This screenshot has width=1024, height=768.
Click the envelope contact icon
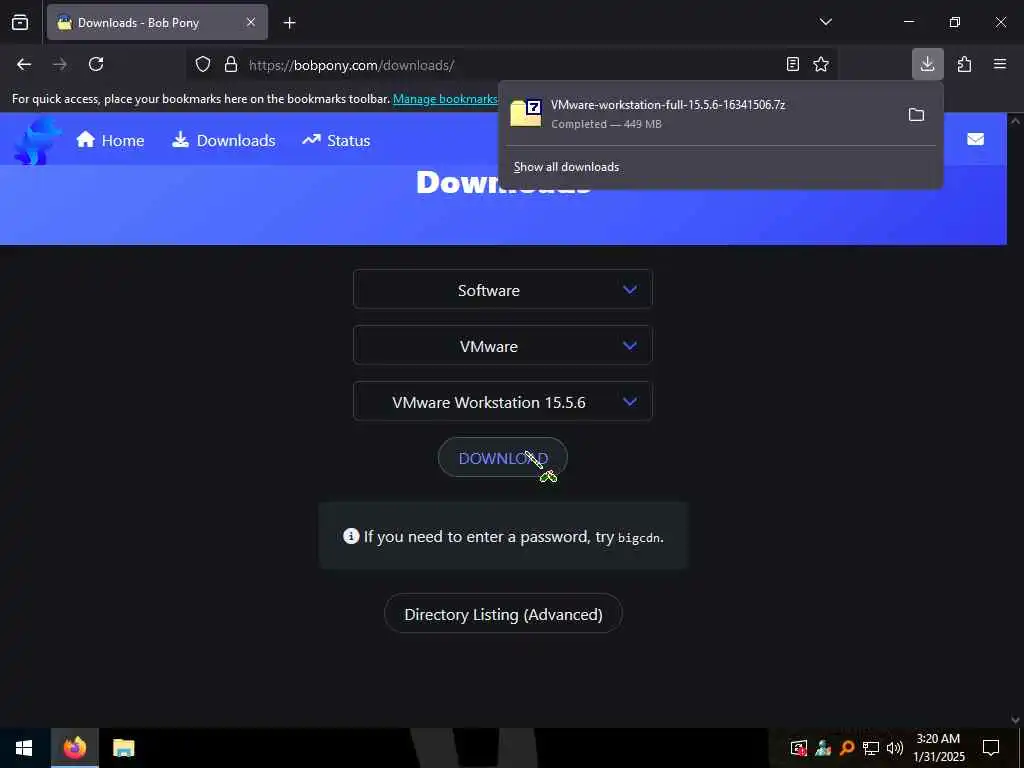pos(976,139)
